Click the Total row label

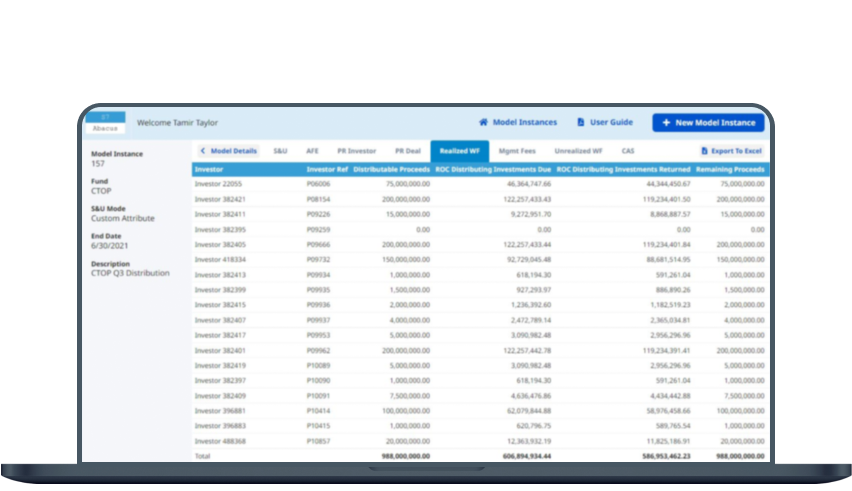(202, 456)
